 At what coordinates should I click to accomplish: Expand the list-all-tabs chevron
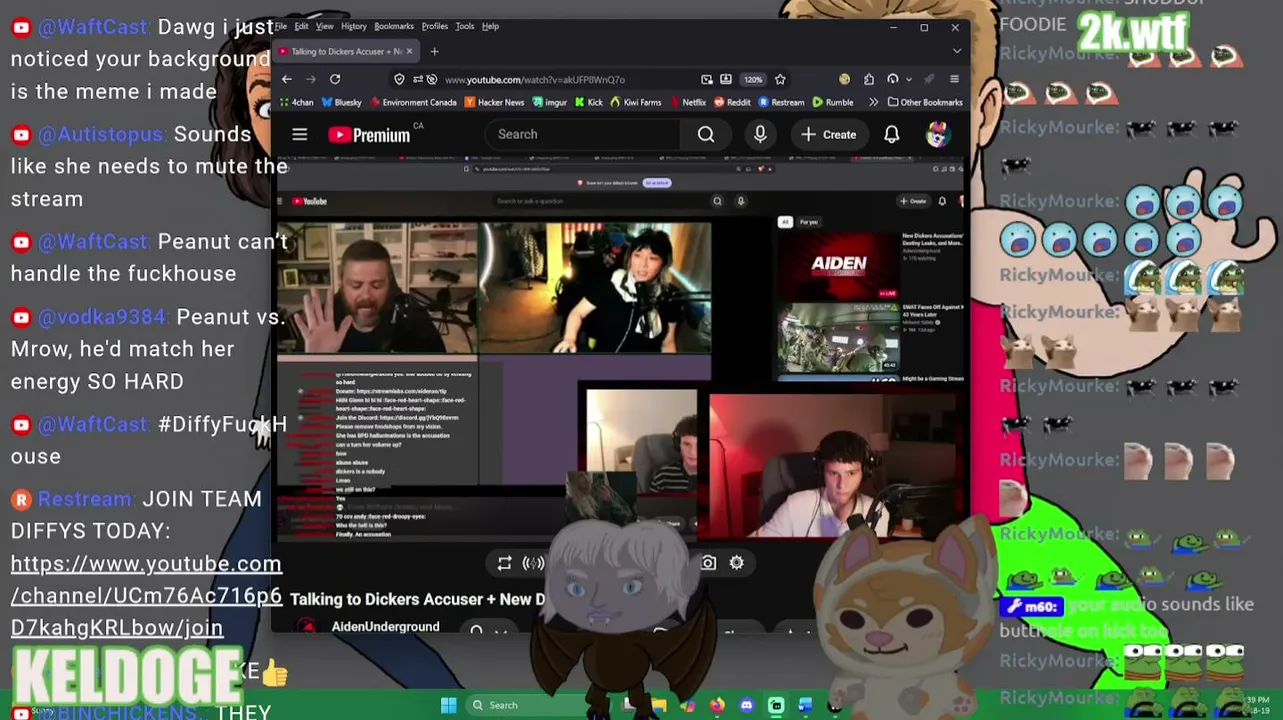click(956, 51)
